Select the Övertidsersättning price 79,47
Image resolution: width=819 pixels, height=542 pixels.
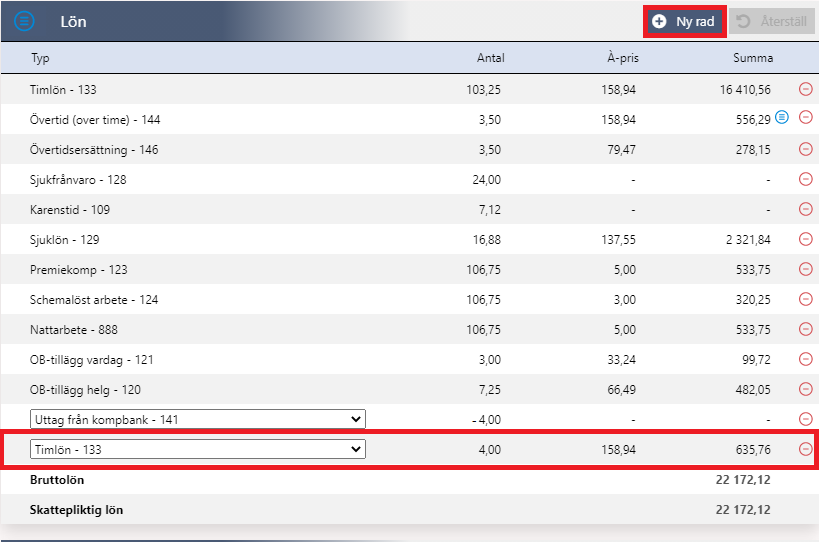point(622,150)
